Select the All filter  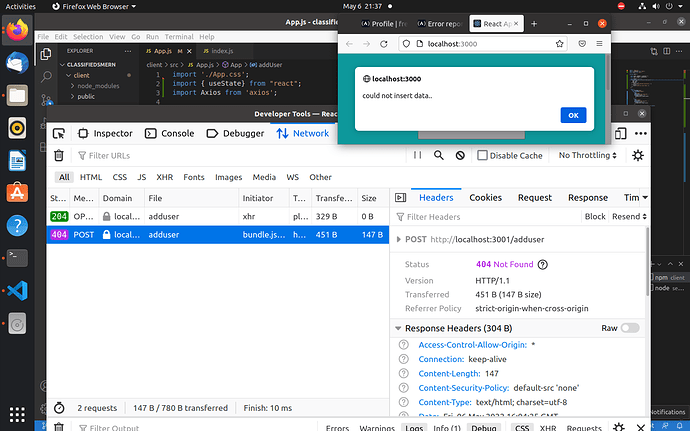[x=64, y=177]
